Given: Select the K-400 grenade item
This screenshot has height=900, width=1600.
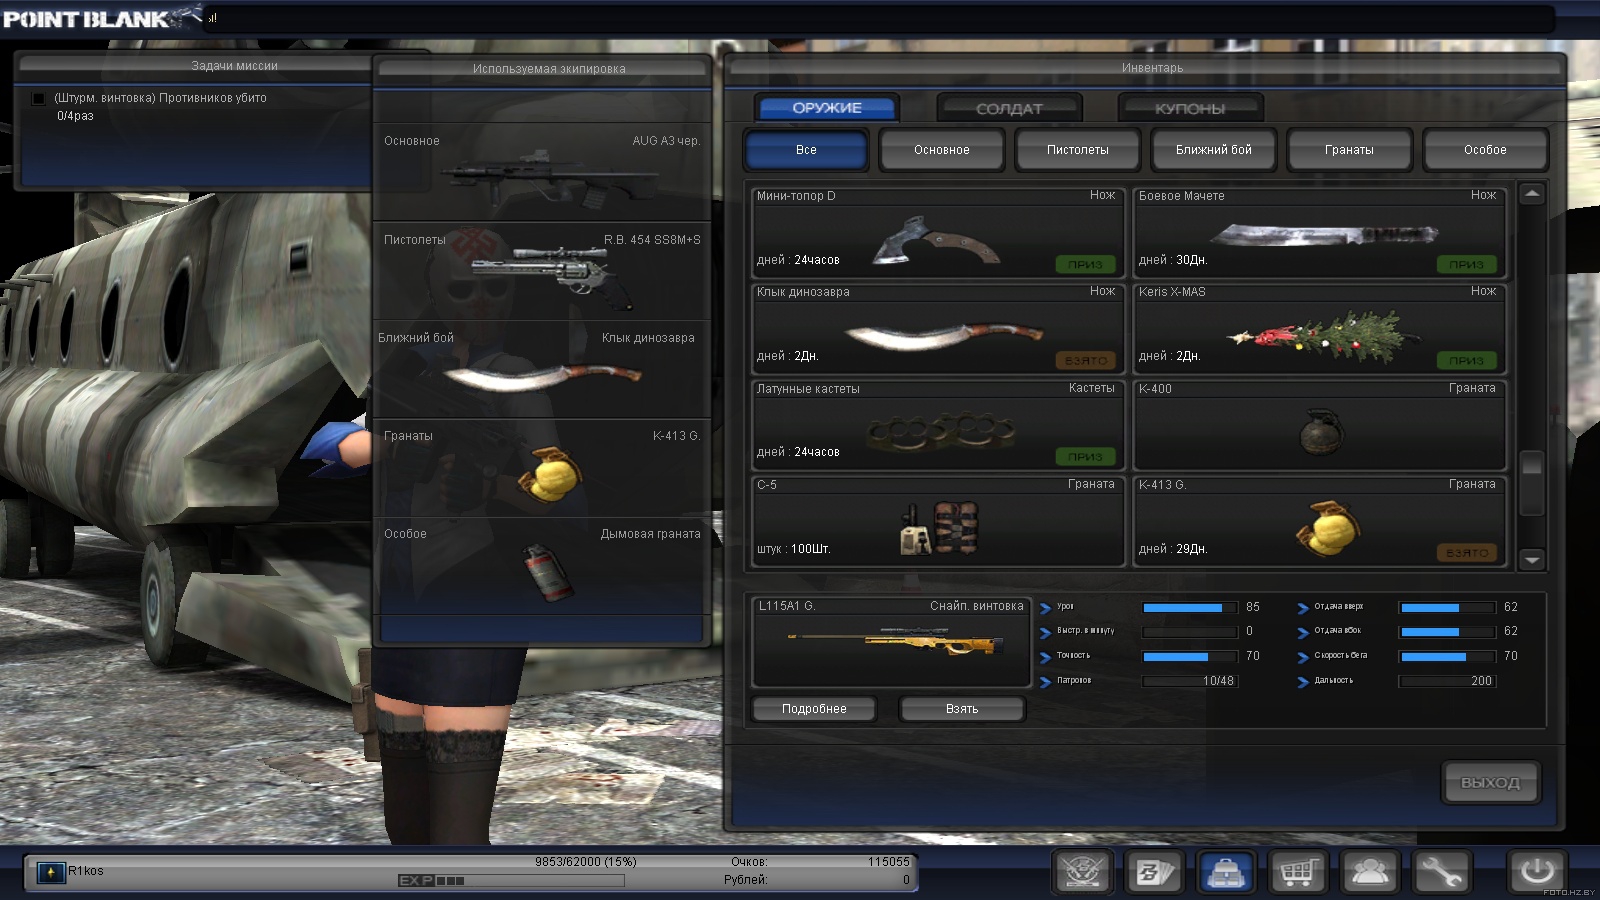Looking at the screenshot, I should [1319, 425].
